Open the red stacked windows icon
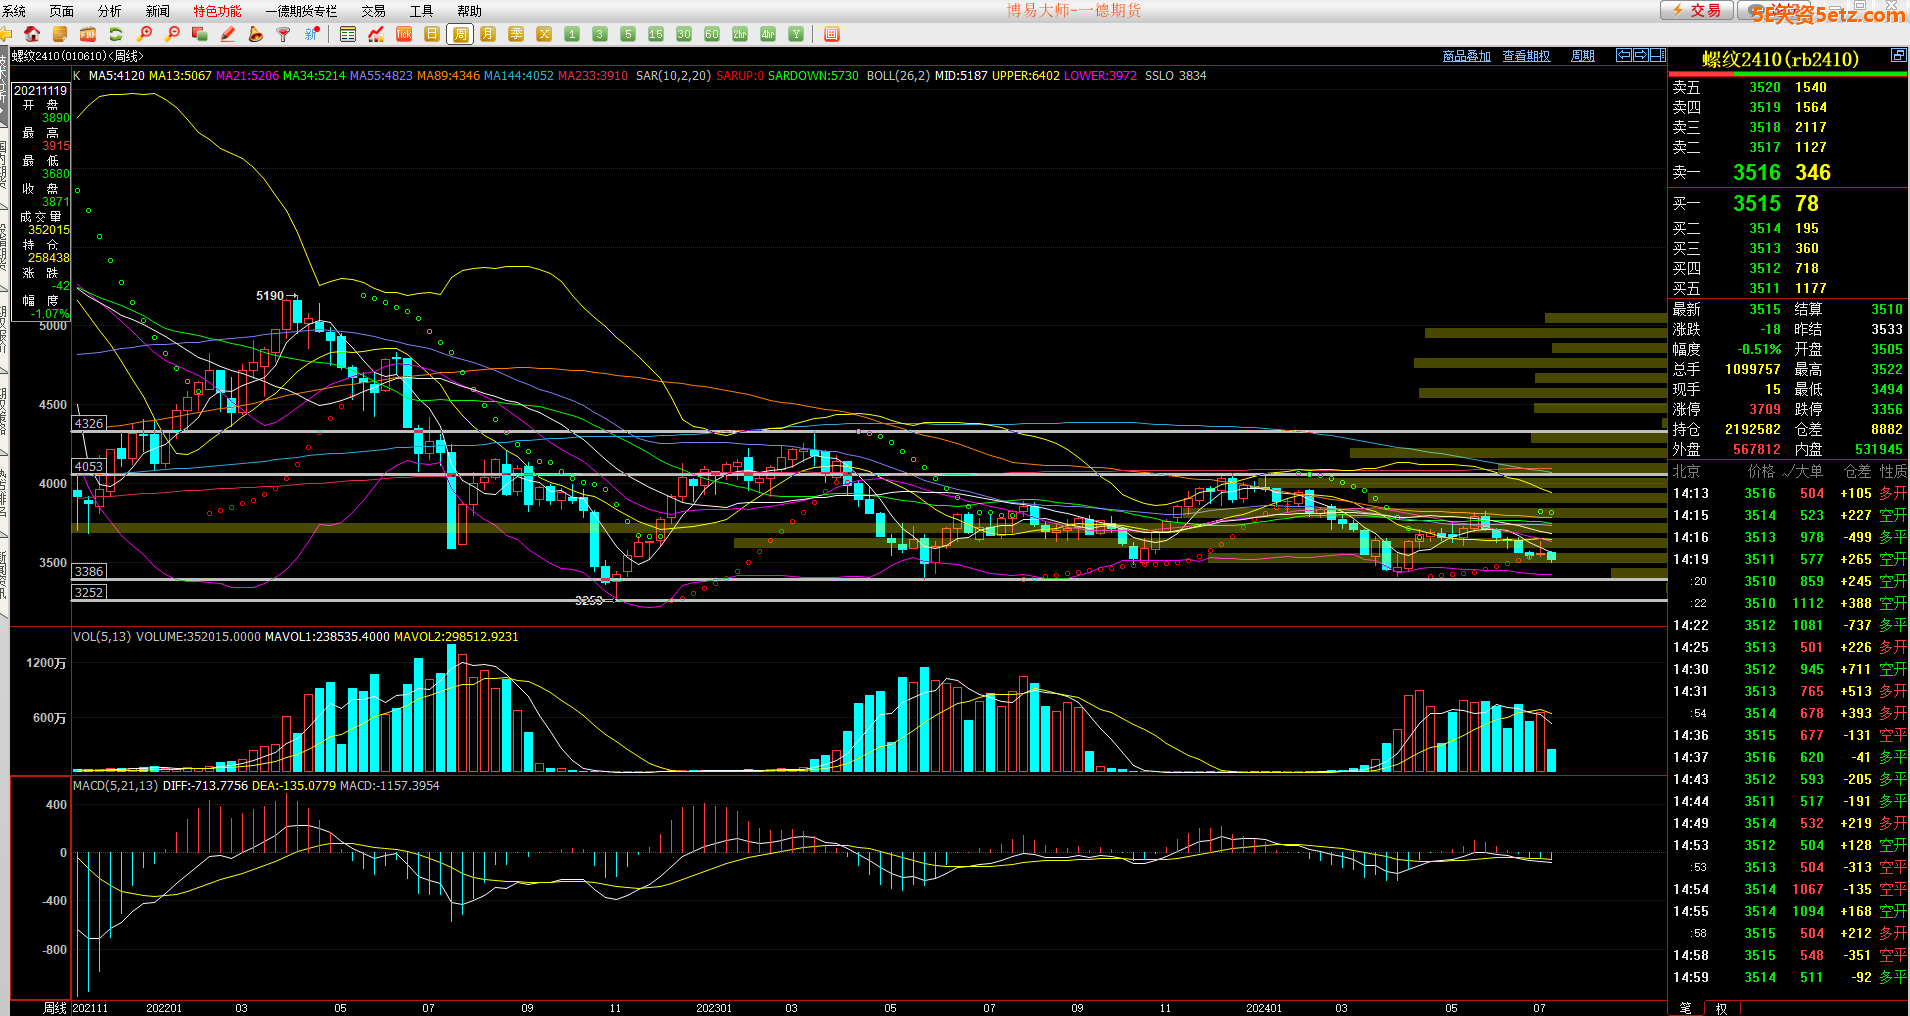Image resolution: width=1910 pixels, height=1016 pixels. click(x=200, y=34)
